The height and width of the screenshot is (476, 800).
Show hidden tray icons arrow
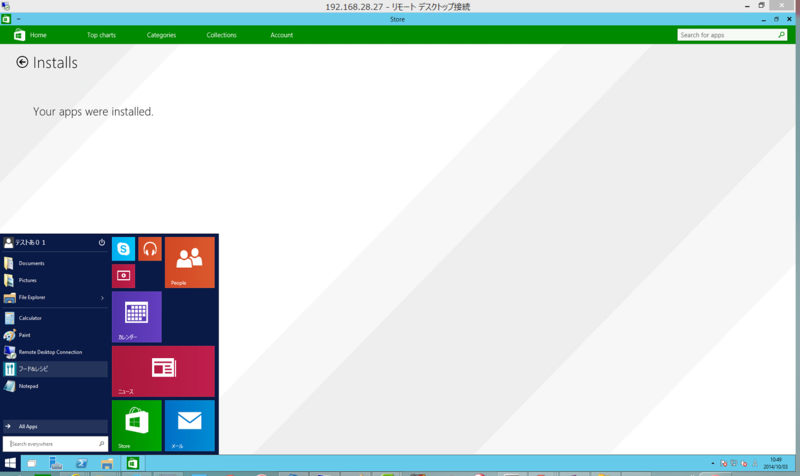(x=712, y=463)
